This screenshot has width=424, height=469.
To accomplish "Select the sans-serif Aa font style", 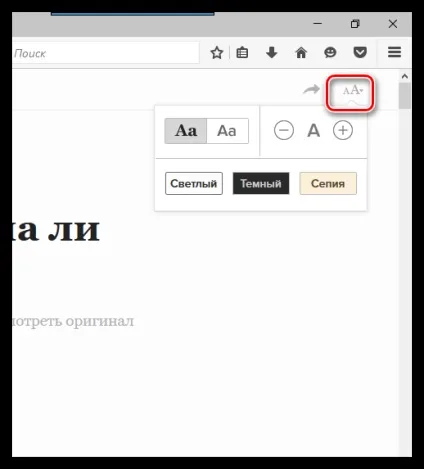I will coord(227,131).
